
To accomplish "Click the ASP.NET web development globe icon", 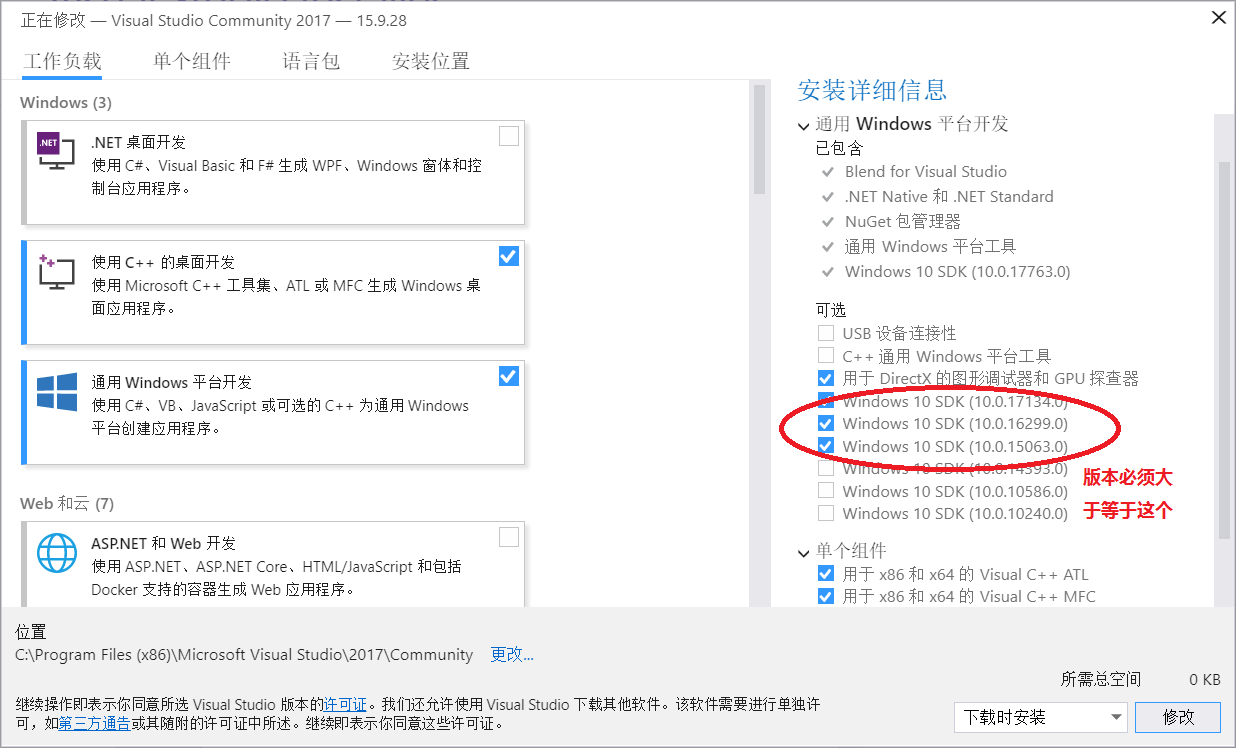I will (x=56, y=553).
